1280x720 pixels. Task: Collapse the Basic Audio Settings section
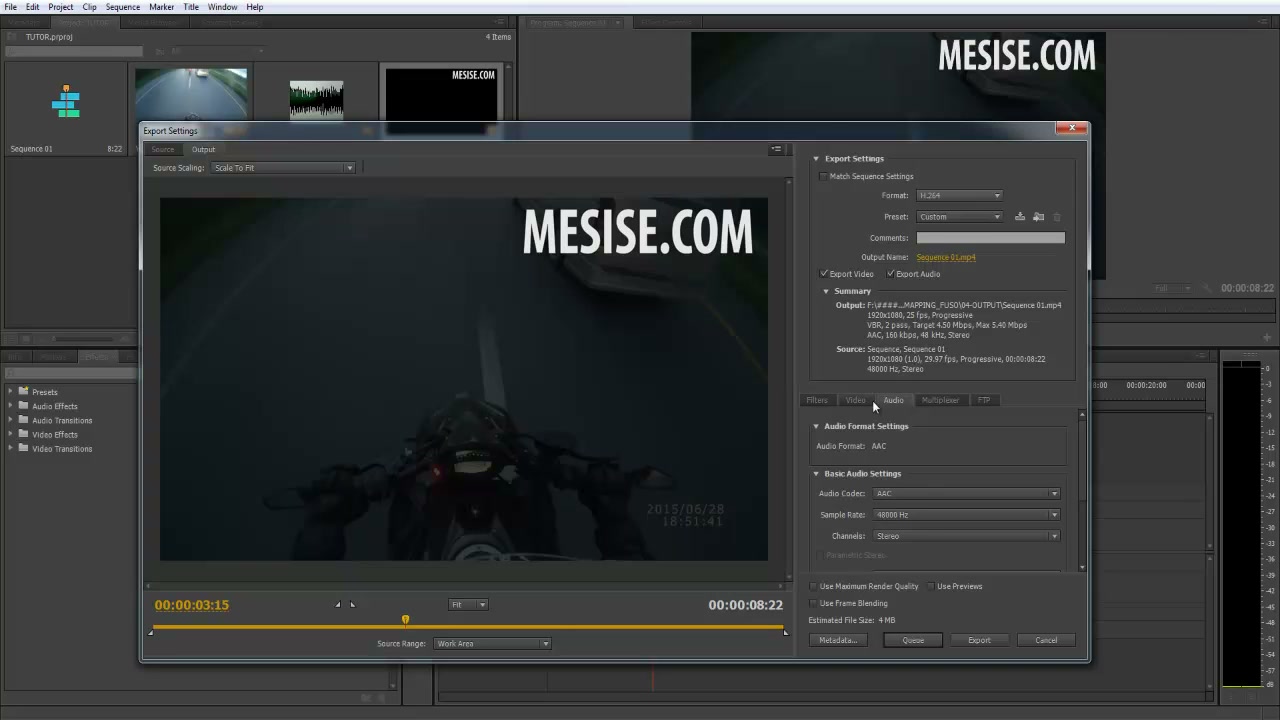click(816, 474)
